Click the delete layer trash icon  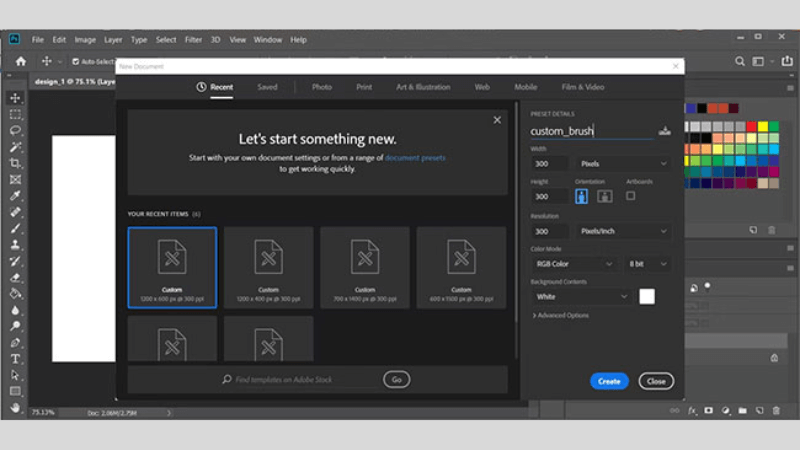pos(776,410)
